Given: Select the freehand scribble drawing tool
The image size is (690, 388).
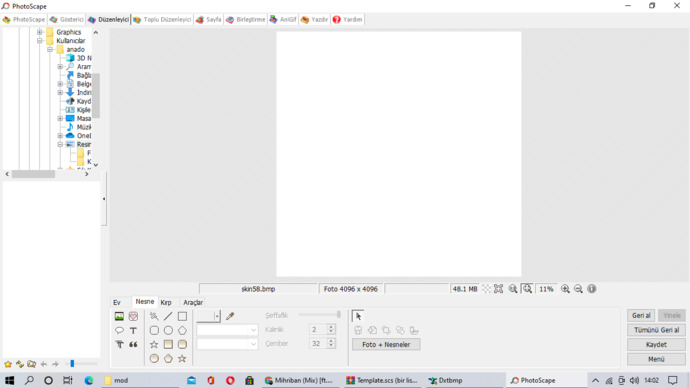Looking at the screenshot, I should point(154,316).
